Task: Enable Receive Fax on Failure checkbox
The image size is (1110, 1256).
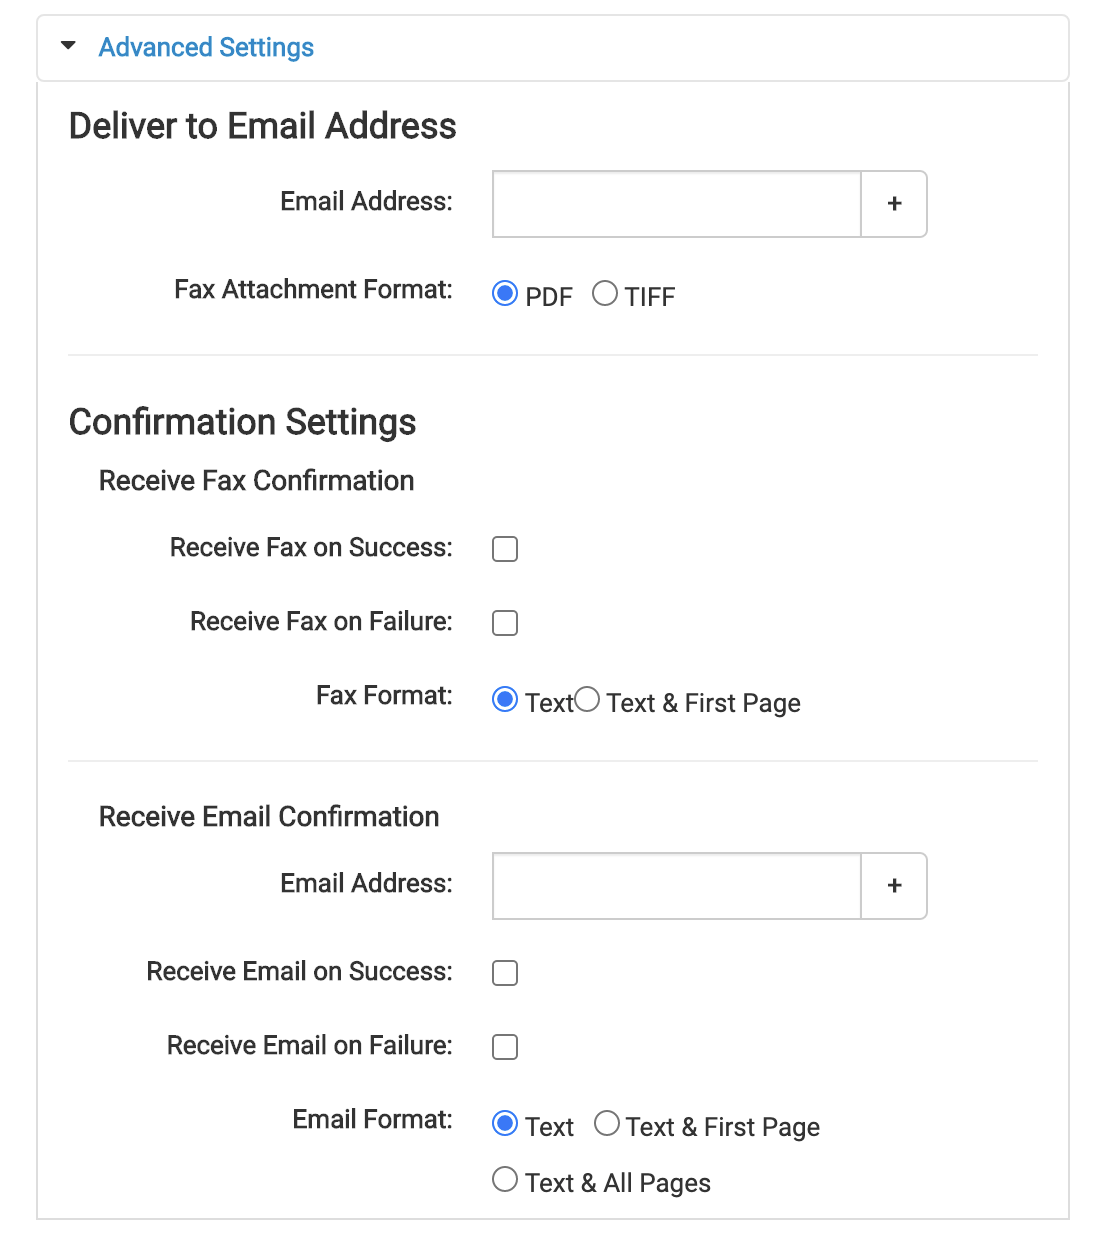Action: pos(505,623)
